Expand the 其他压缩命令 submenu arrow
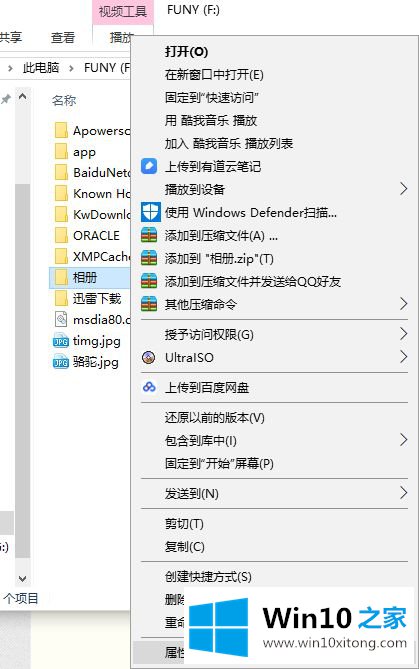419x669 pixels. click(x=403, y=304)
